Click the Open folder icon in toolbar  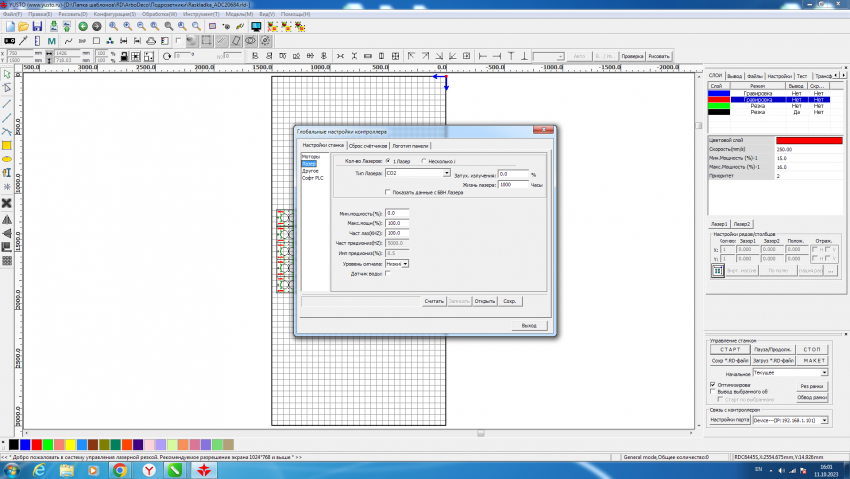click(x=23, y=26)
